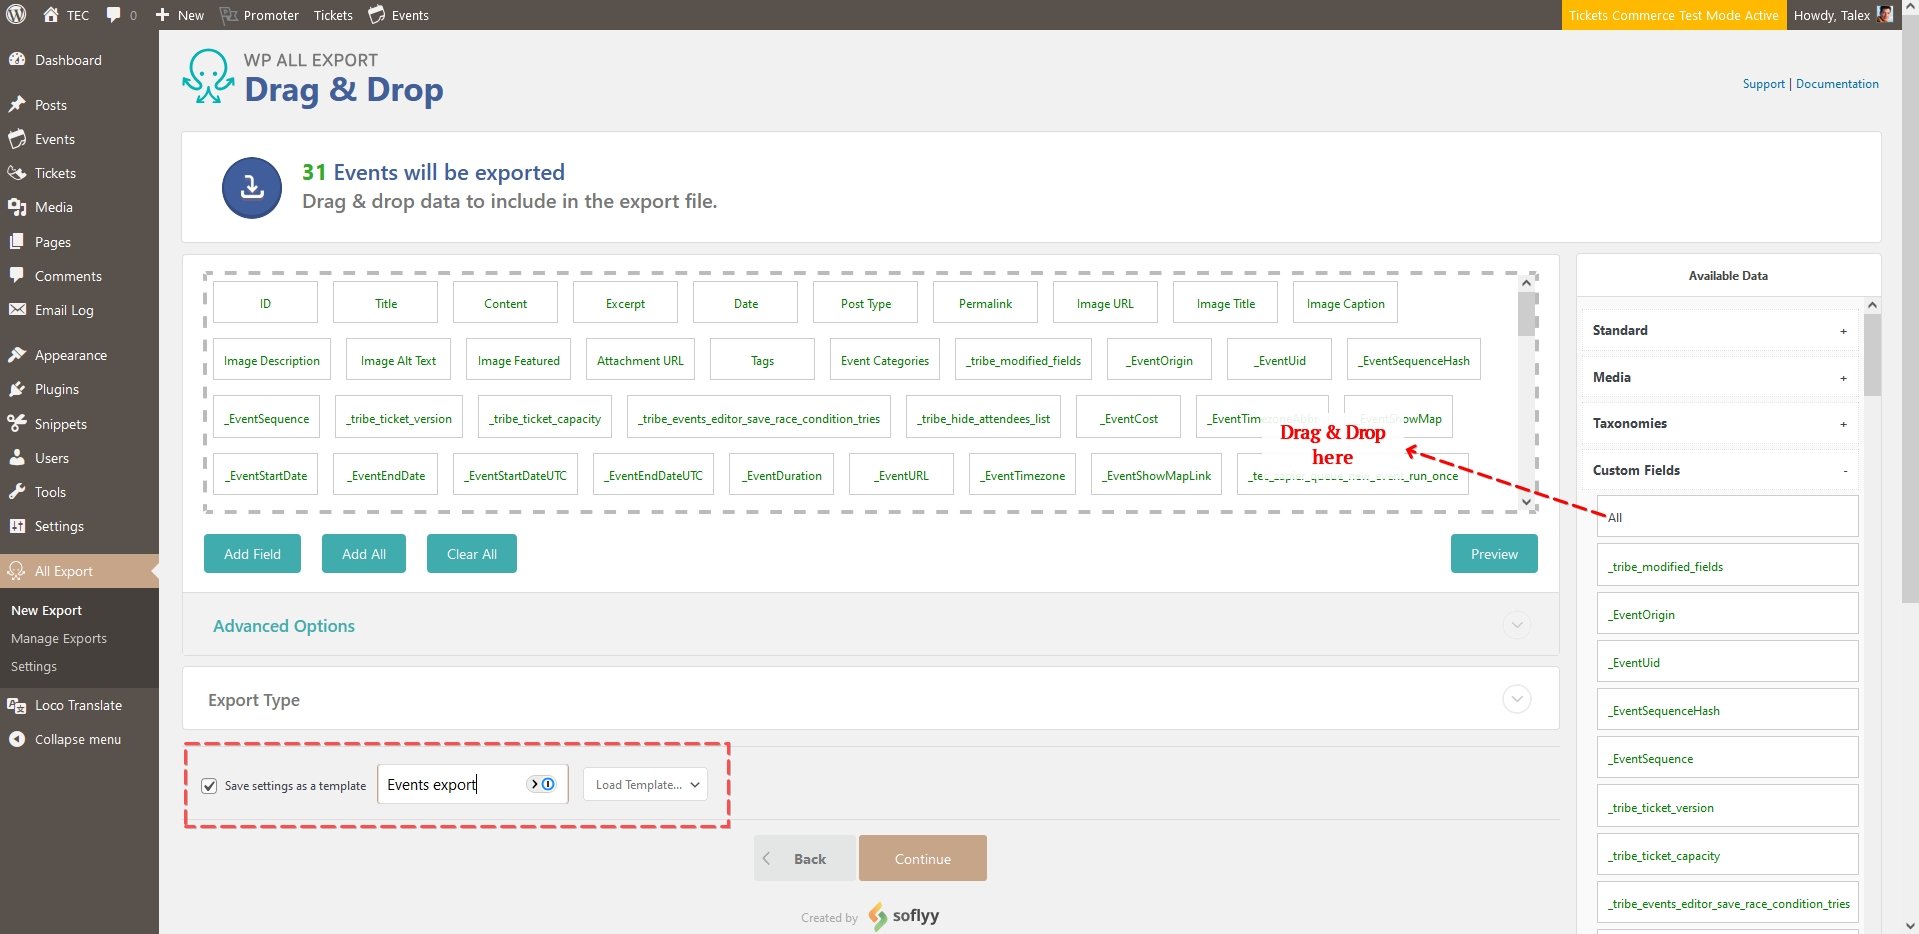Open the comments bubble icon in admin bar

(114, 15)
